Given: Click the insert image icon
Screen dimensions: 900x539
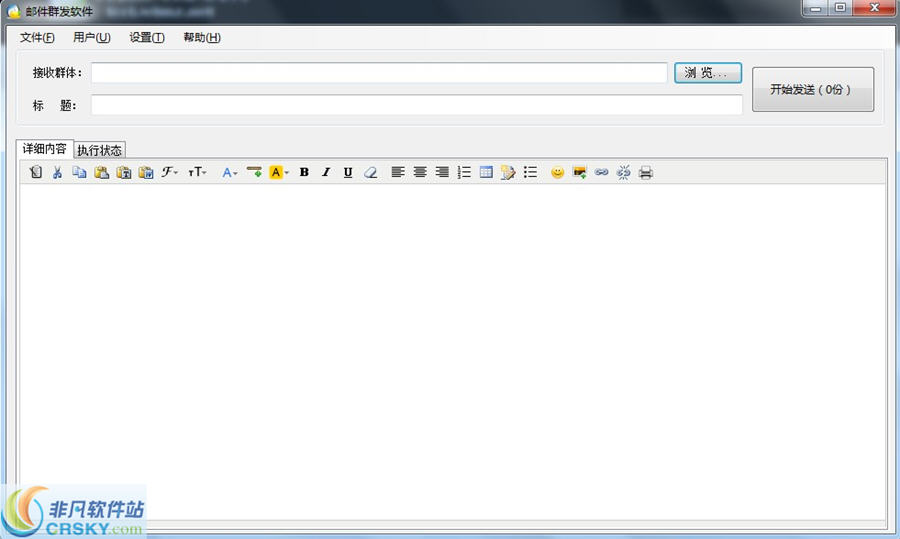Looking at the screenshot, I should click(x=579, y=172).
